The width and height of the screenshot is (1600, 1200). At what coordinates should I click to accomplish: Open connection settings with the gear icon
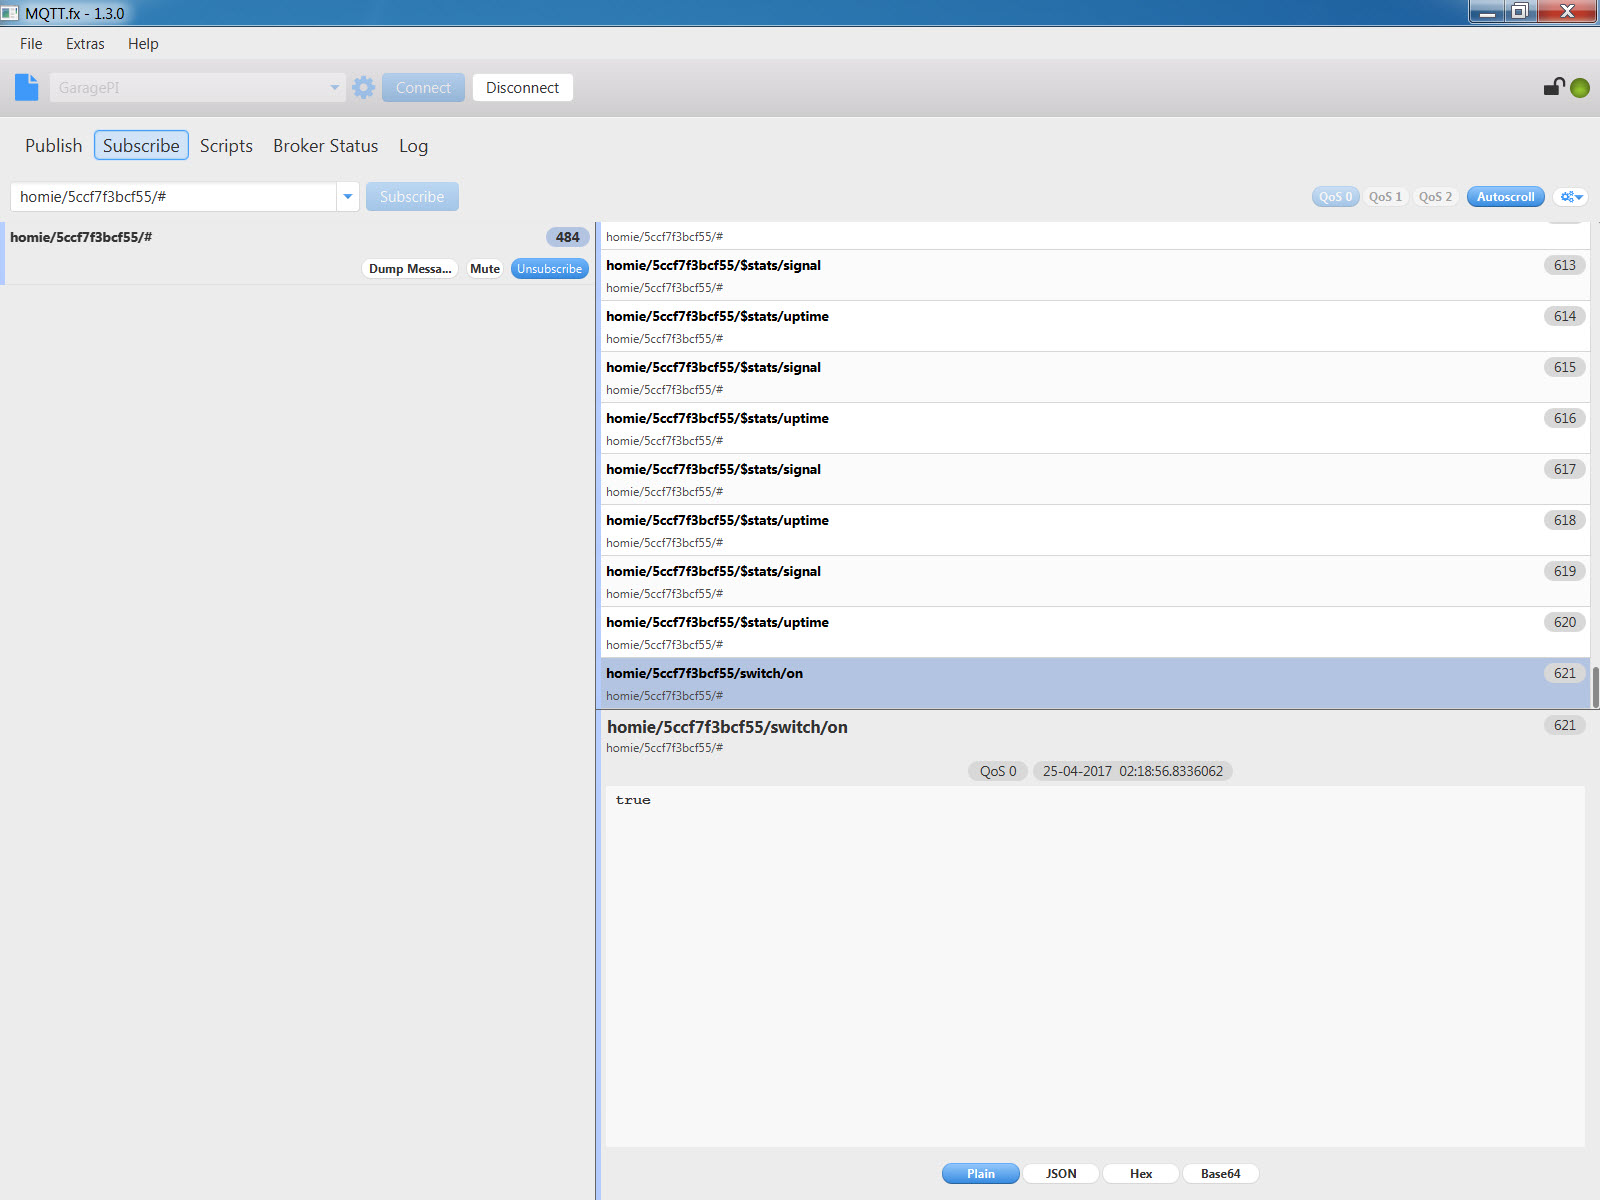click(x=362, y=87)
